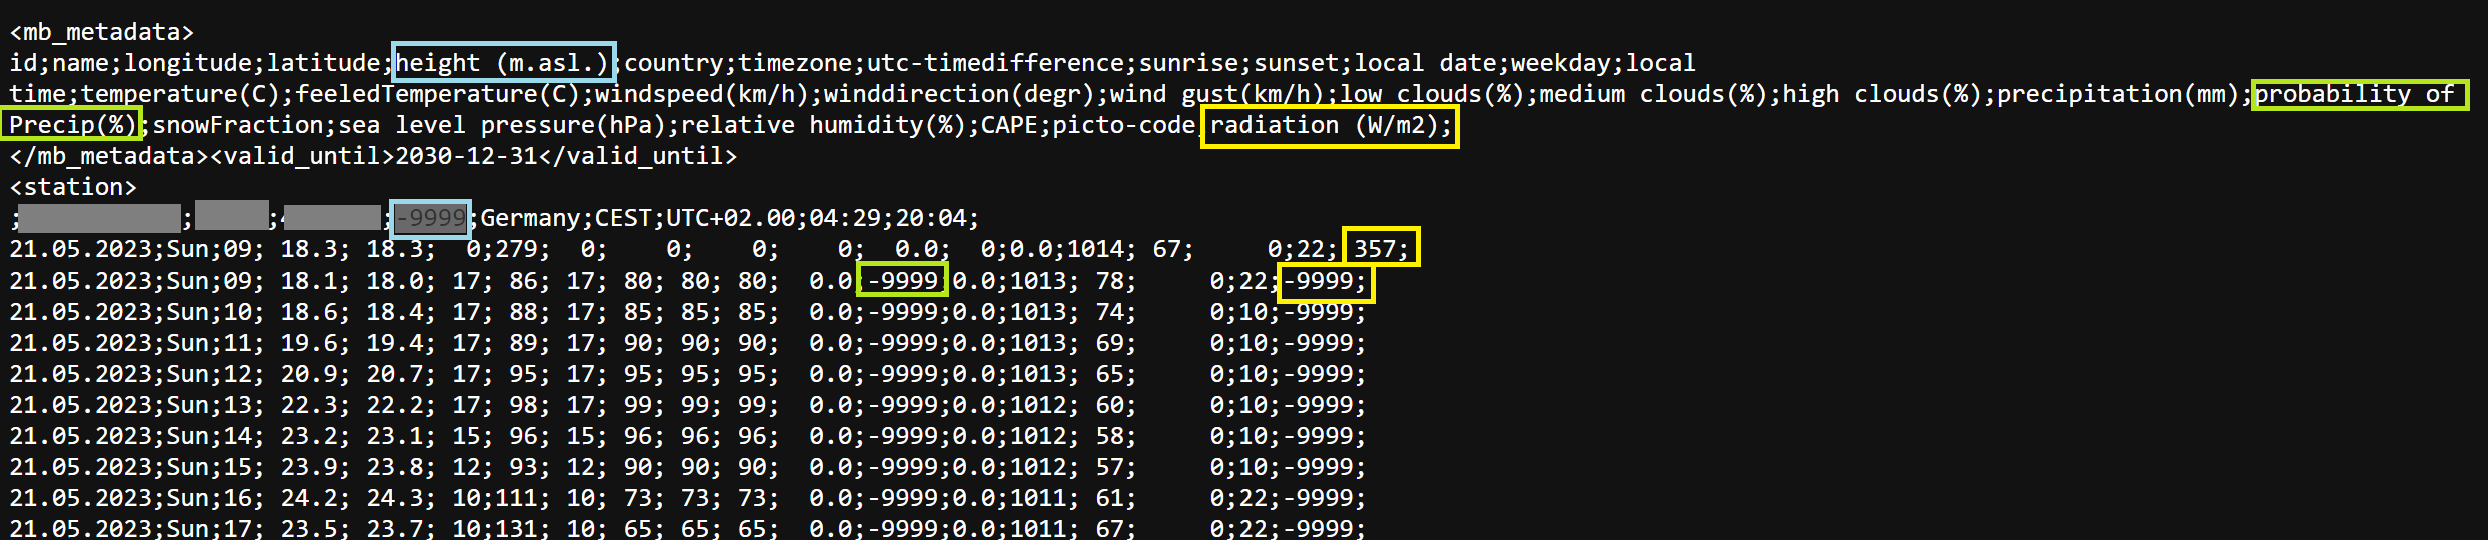Click 'feeledTemperature(C)' header field

437,94
